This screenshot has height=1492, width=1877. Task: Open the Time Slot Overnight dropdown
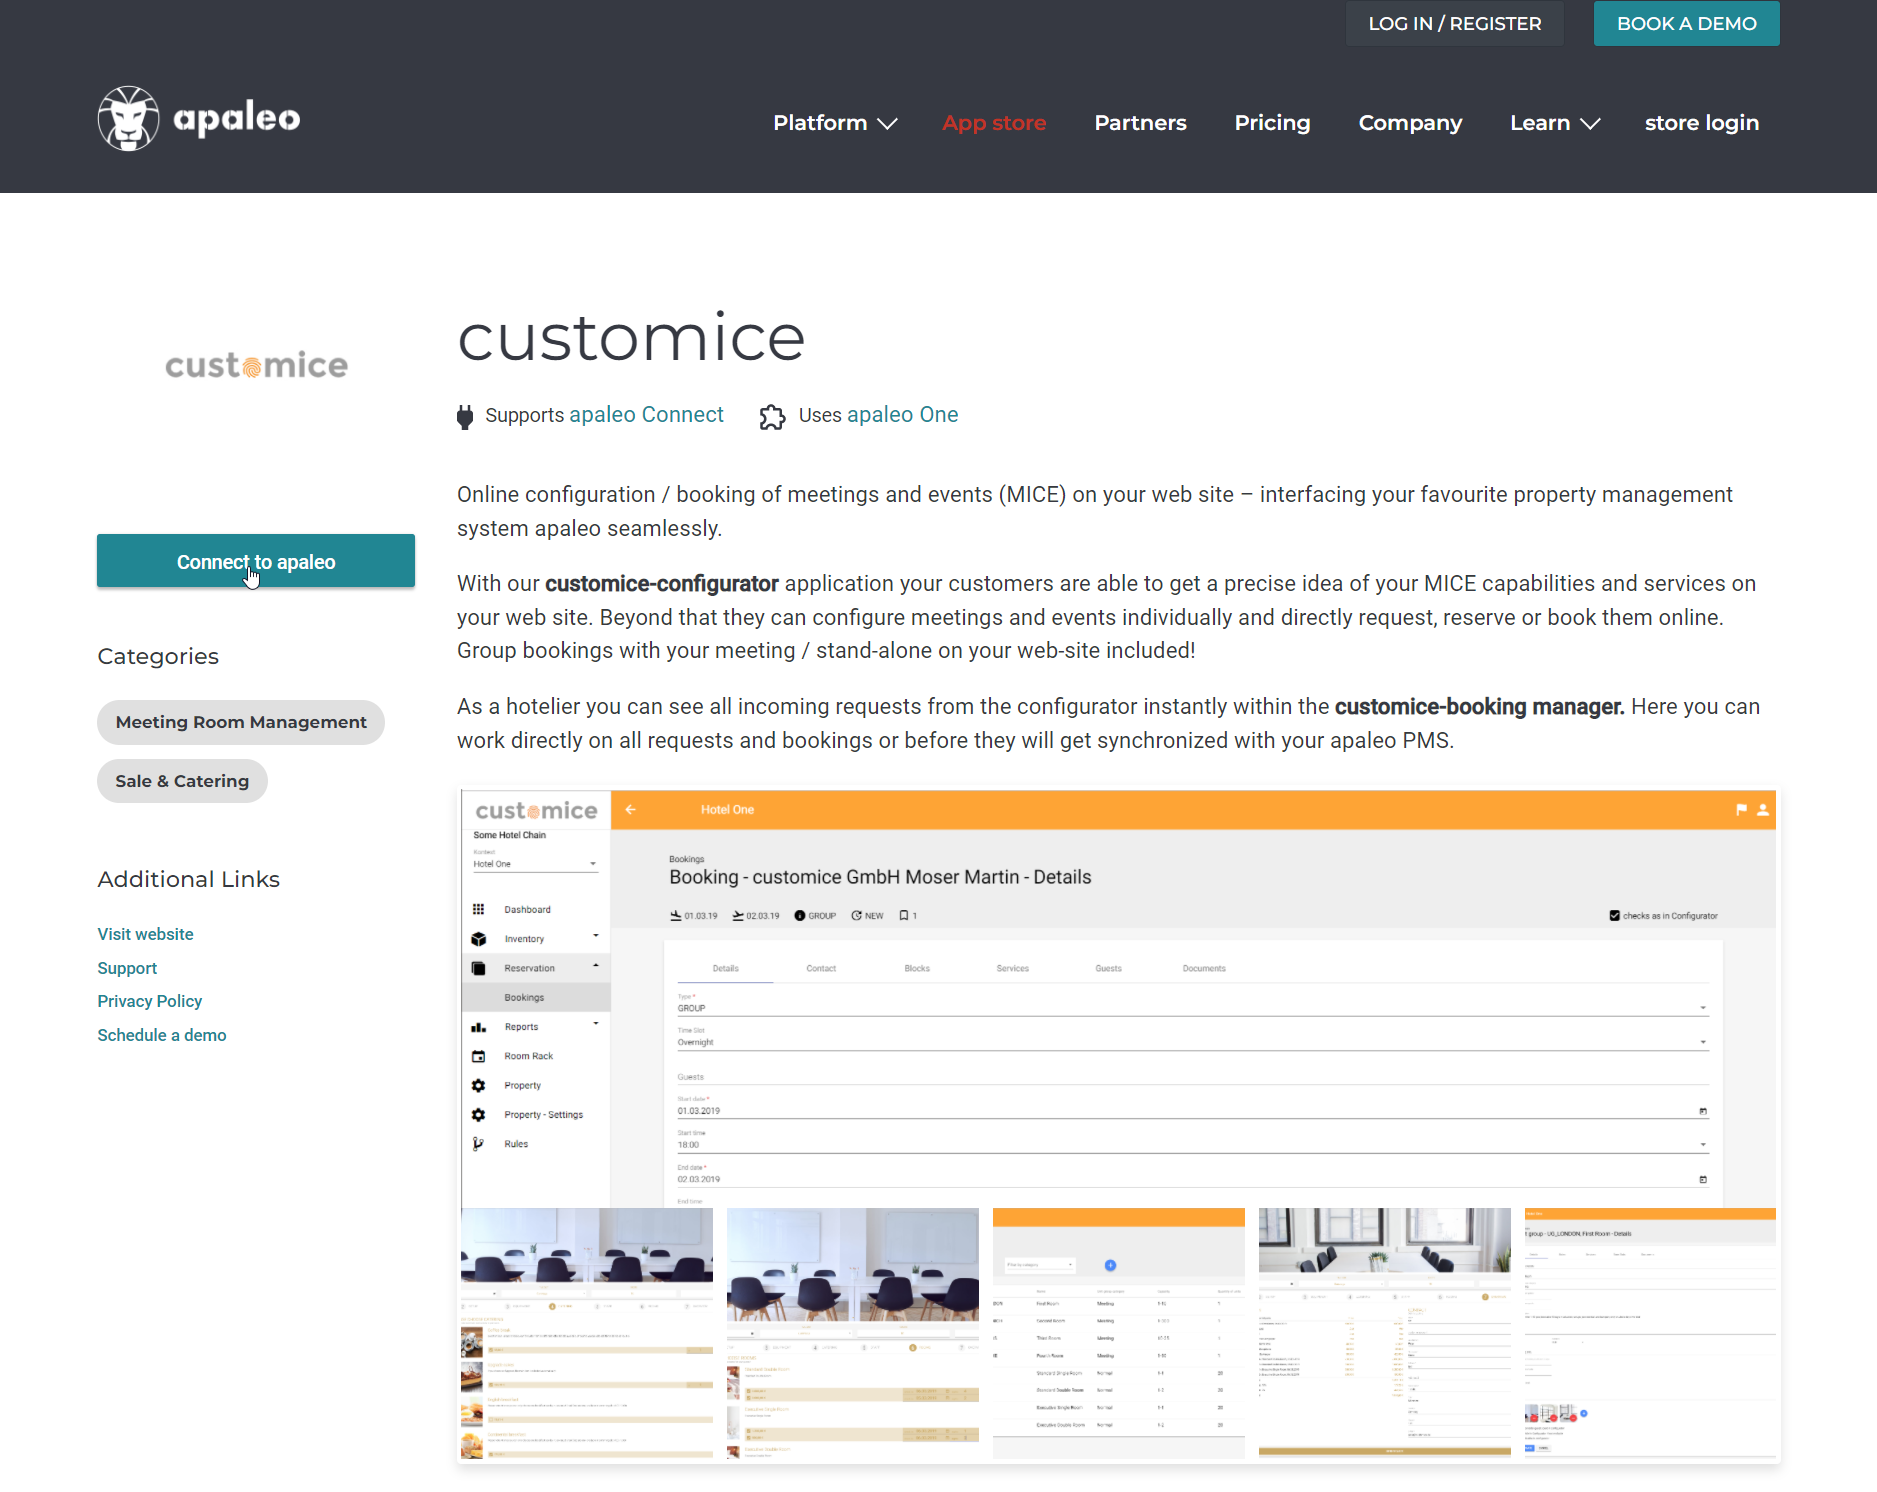(x=1193, y=1042)
